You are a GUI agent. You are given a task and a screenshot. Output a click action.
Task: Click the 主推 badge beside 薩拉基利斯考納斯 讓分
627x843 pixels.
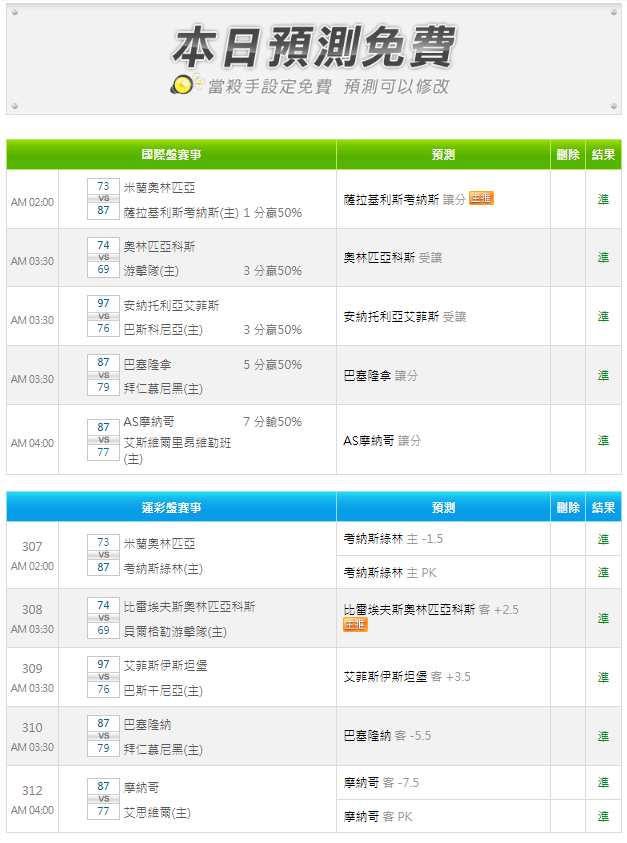(481, 198)
